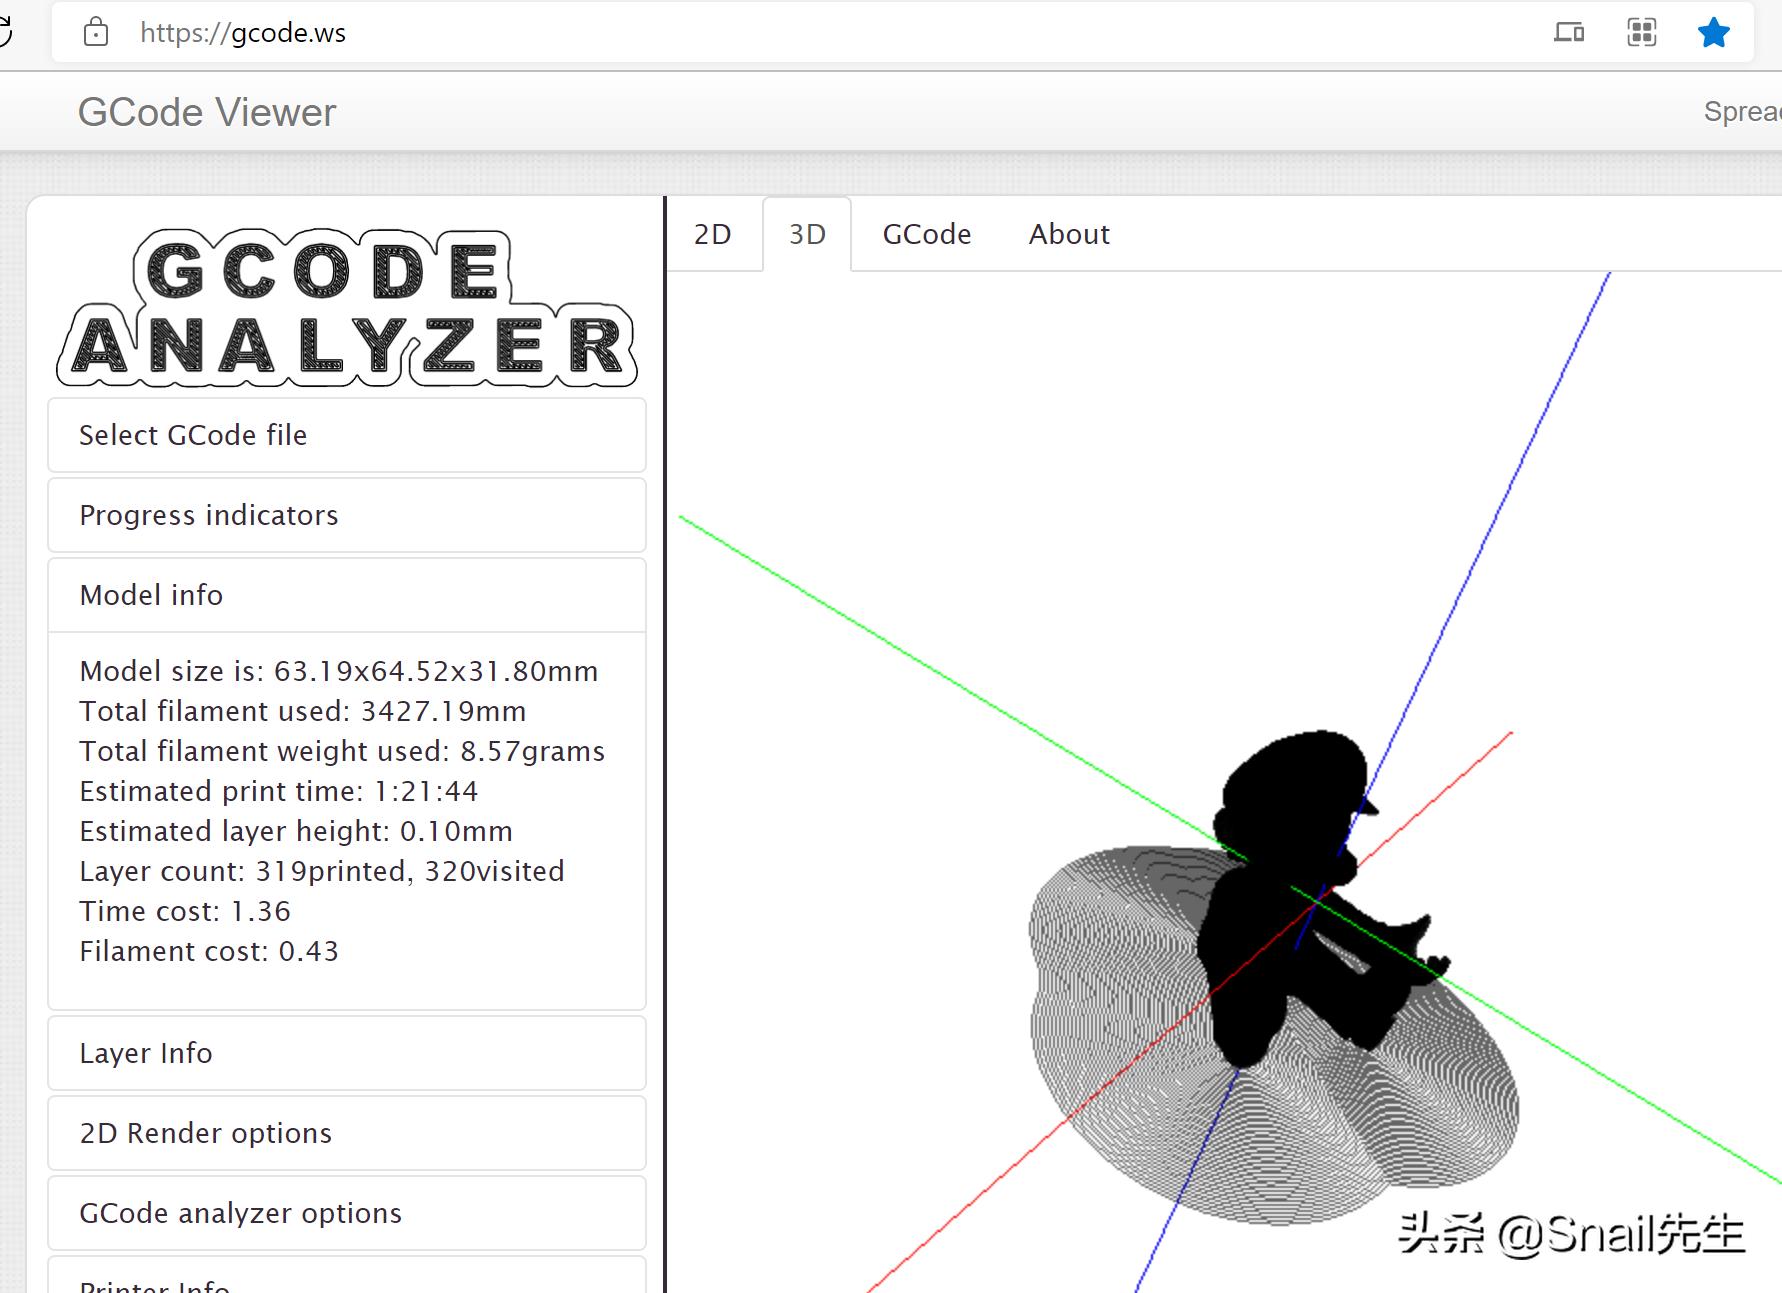Click the 'Filament cost: 0.43' text
The width and height of the screenshot is (1782, 1293).
209,951
